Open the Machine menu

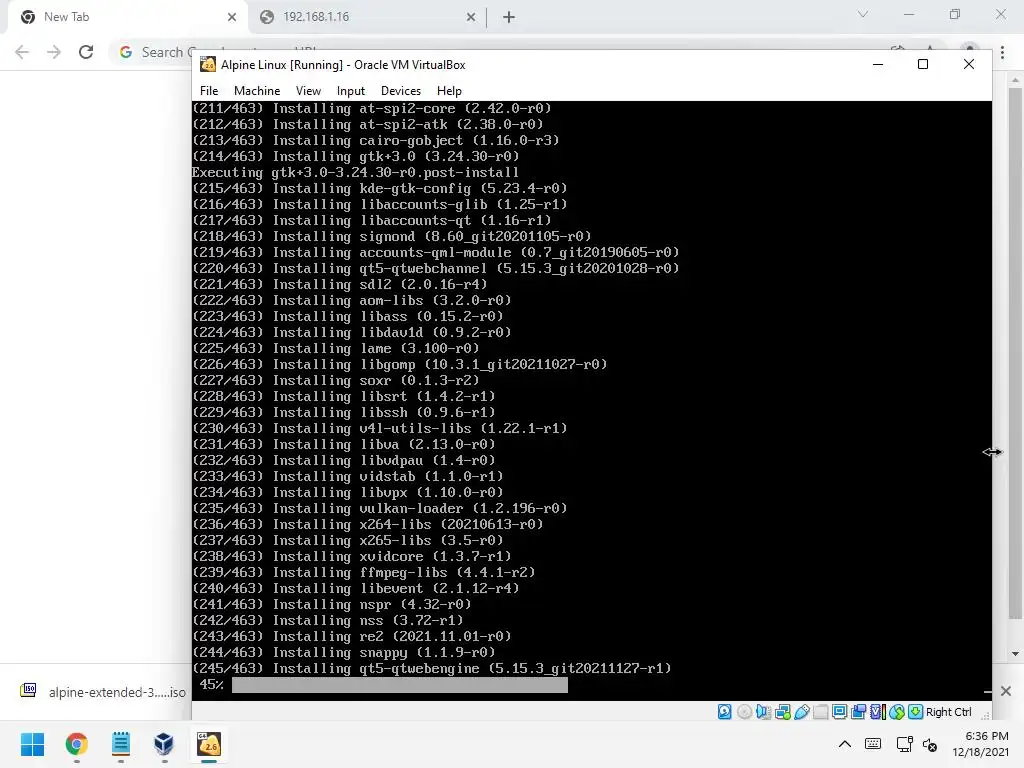[x=257, y=91]
